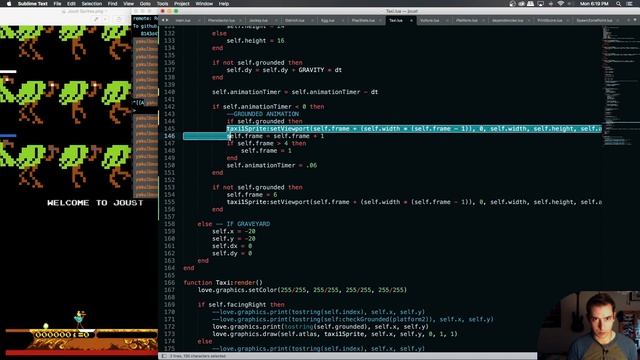Click the Preview window title Joust sprites png
Image resolution: width=640 pixels, height=360 pixels.
84,11
